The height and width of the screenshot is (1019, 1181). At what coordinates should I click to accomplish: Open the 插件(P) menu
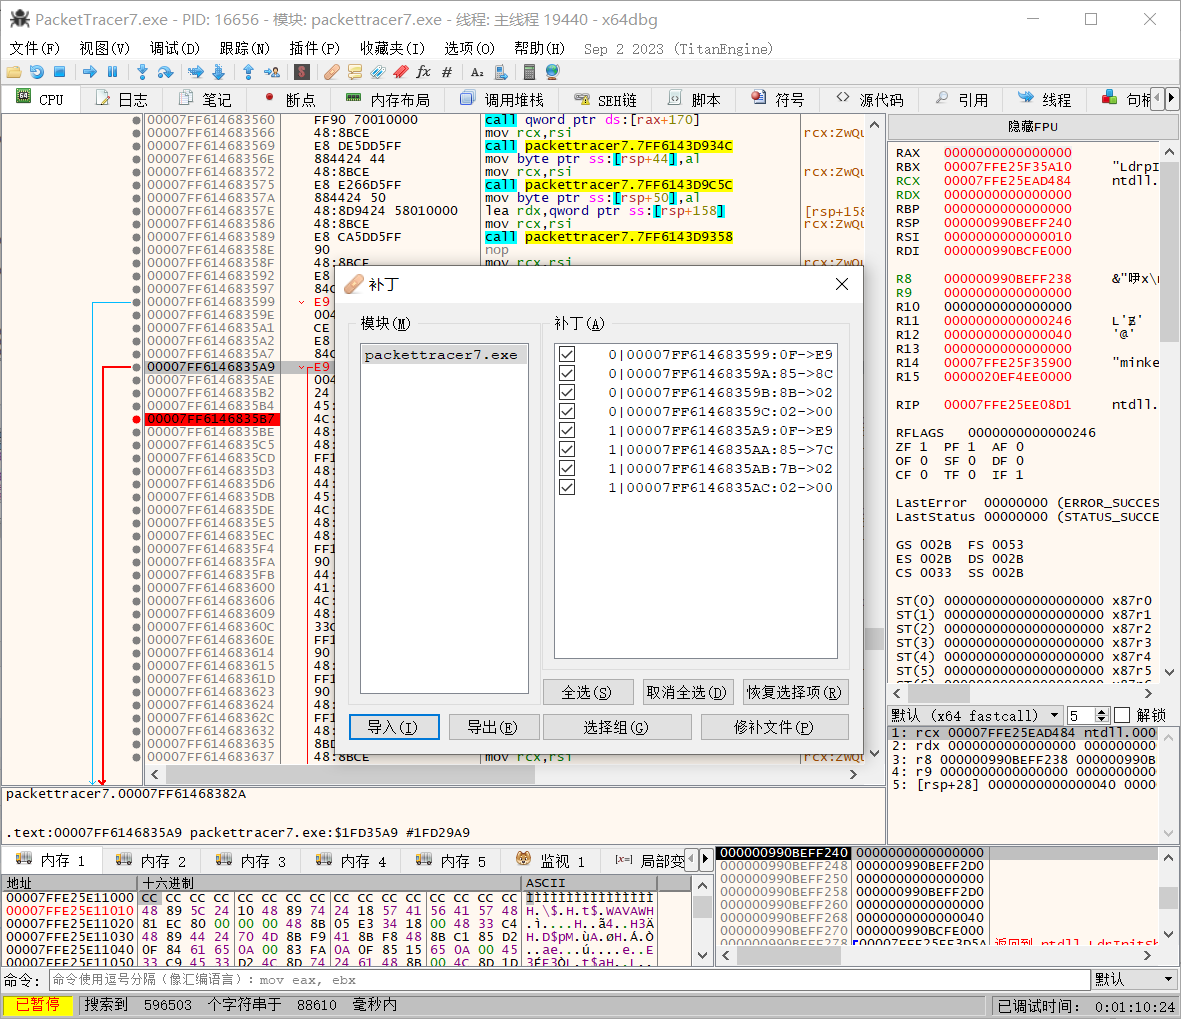pos(314,48)
